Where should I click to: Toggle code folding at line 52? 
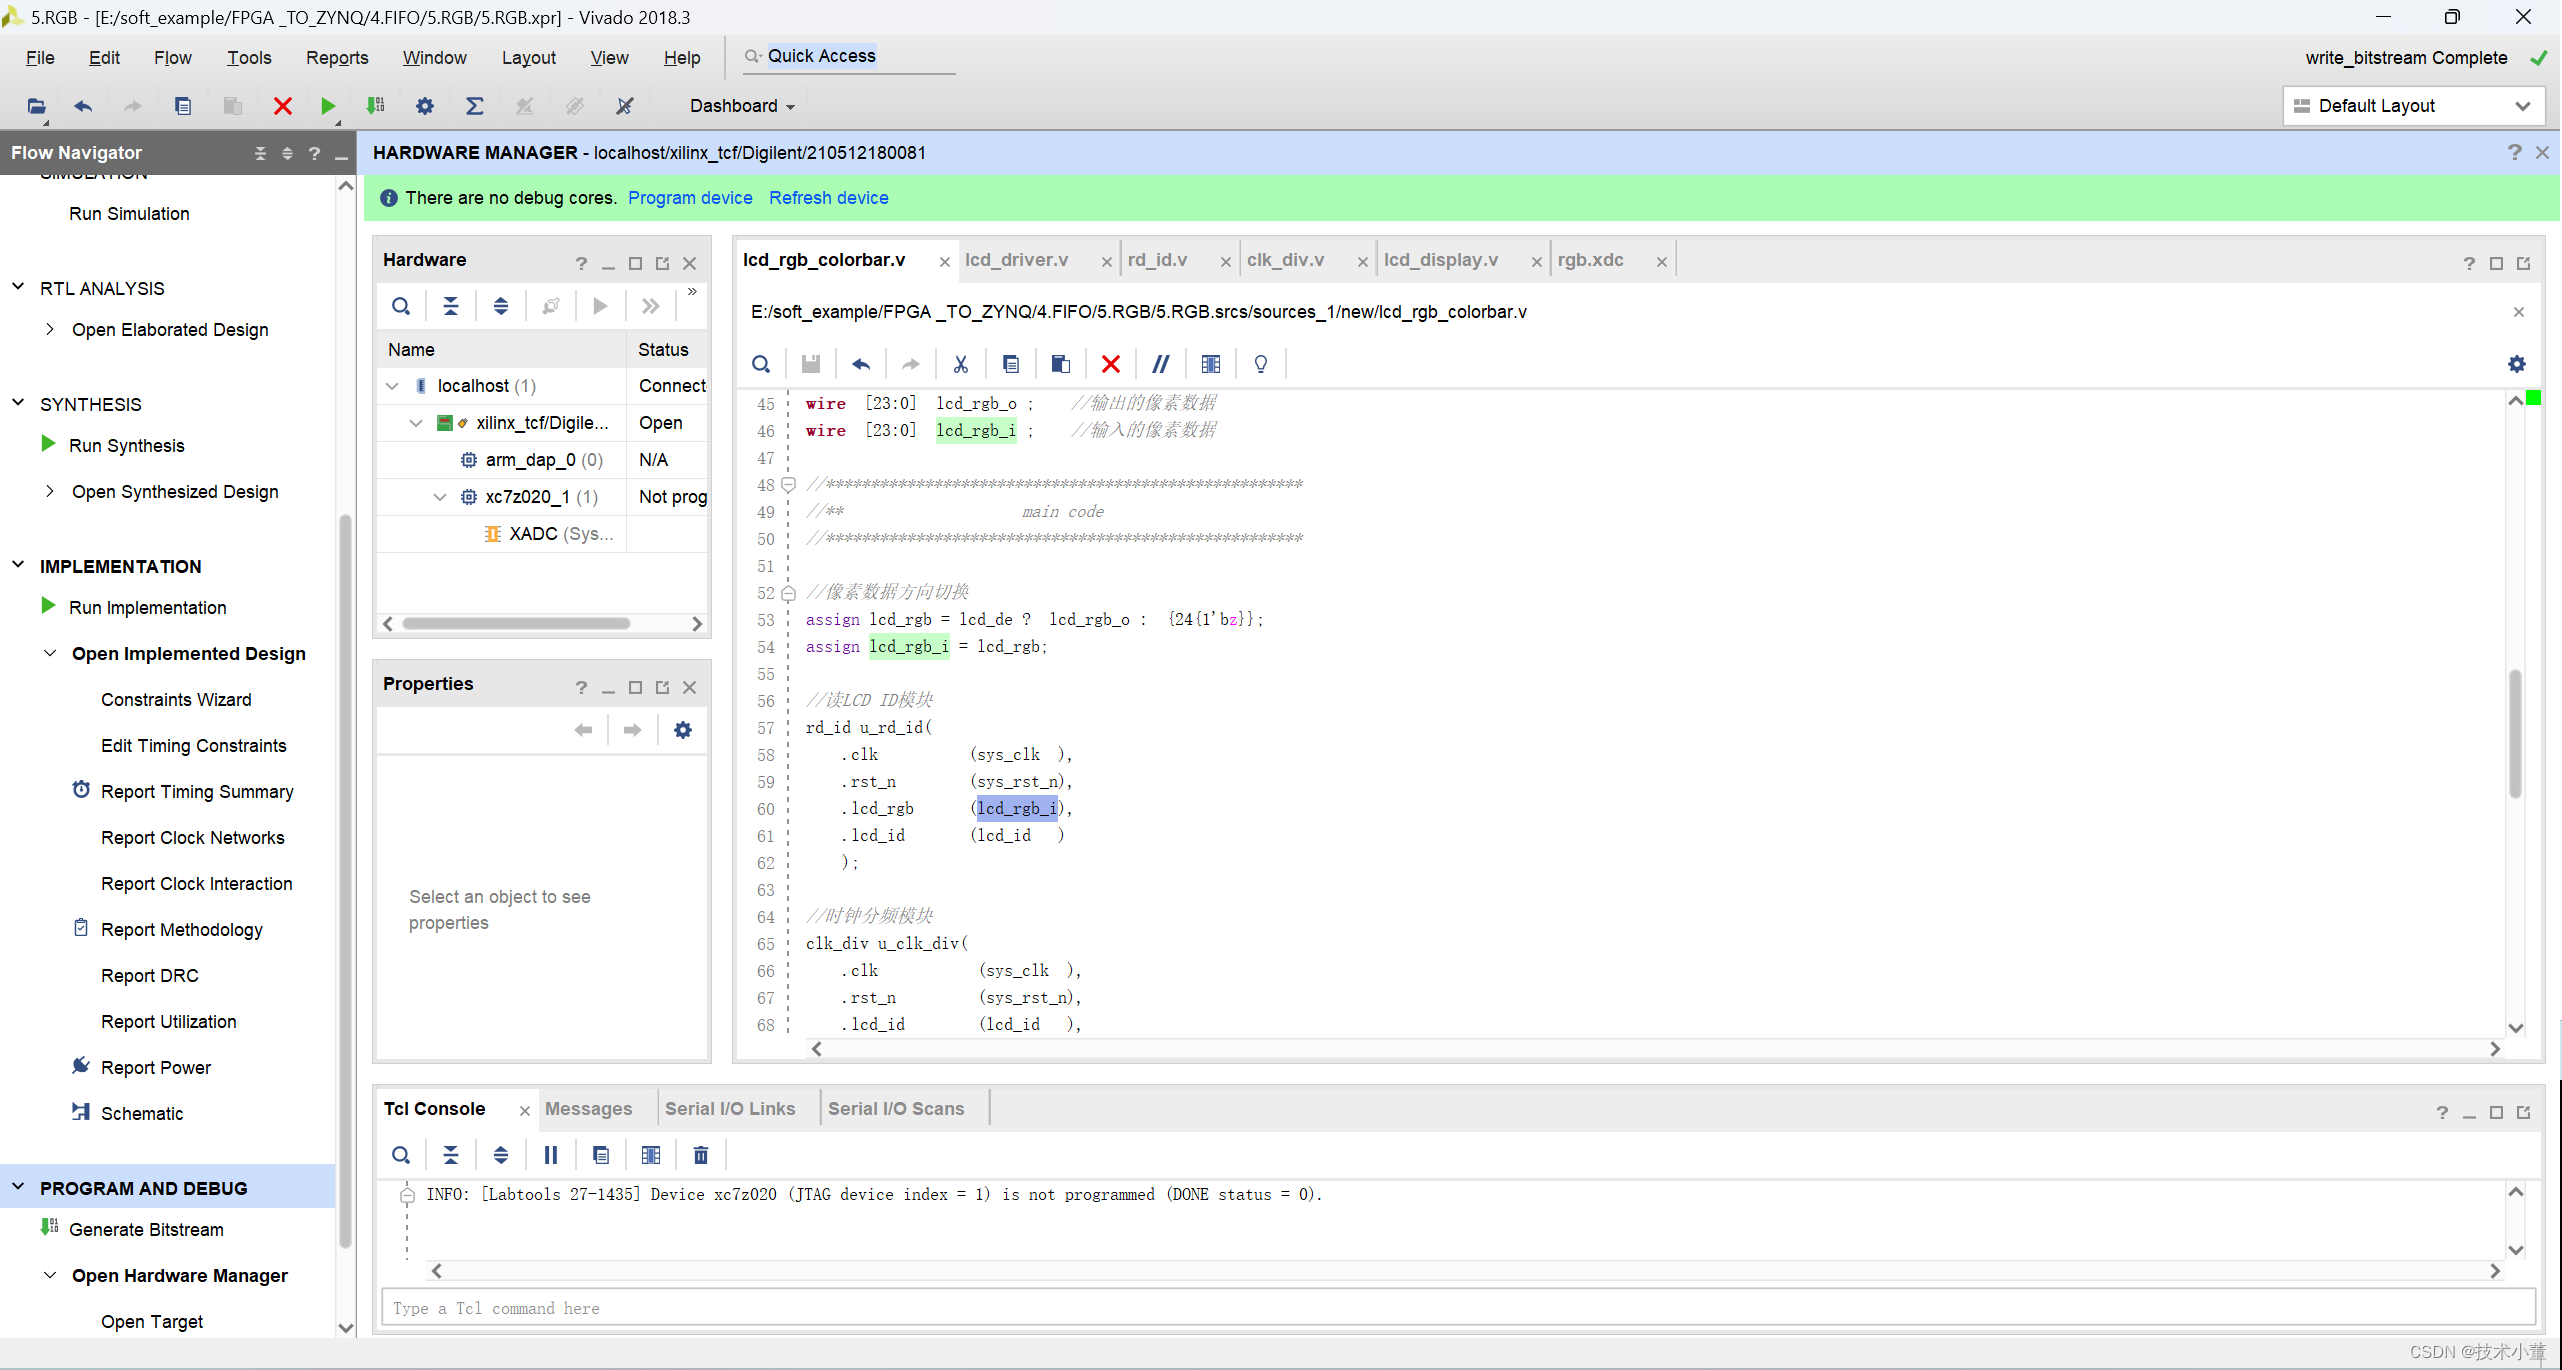pos(788,593)
